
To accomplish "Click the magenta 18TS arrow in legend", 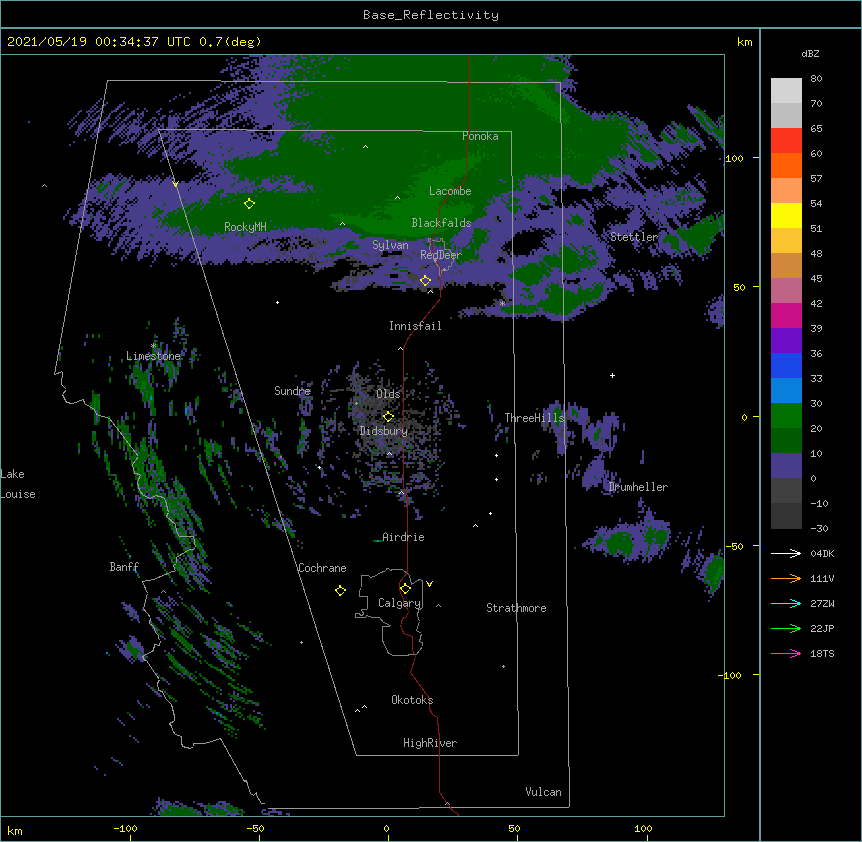I will point(786,653).
